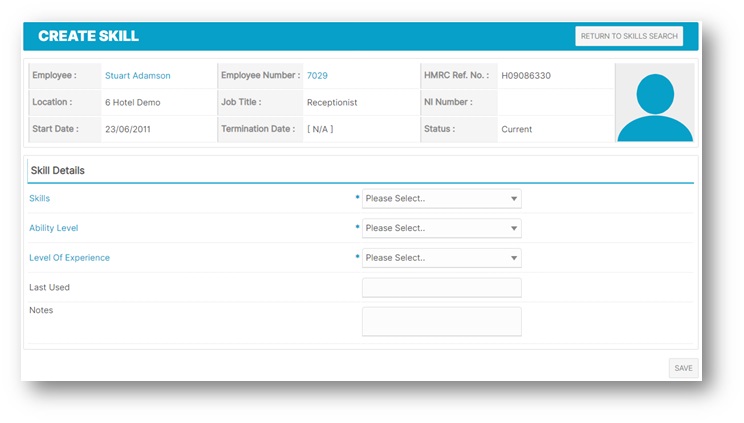Open the Level Of Experience dropdown
The width and height of the screenshot is (744, 423).
point(441,258)
